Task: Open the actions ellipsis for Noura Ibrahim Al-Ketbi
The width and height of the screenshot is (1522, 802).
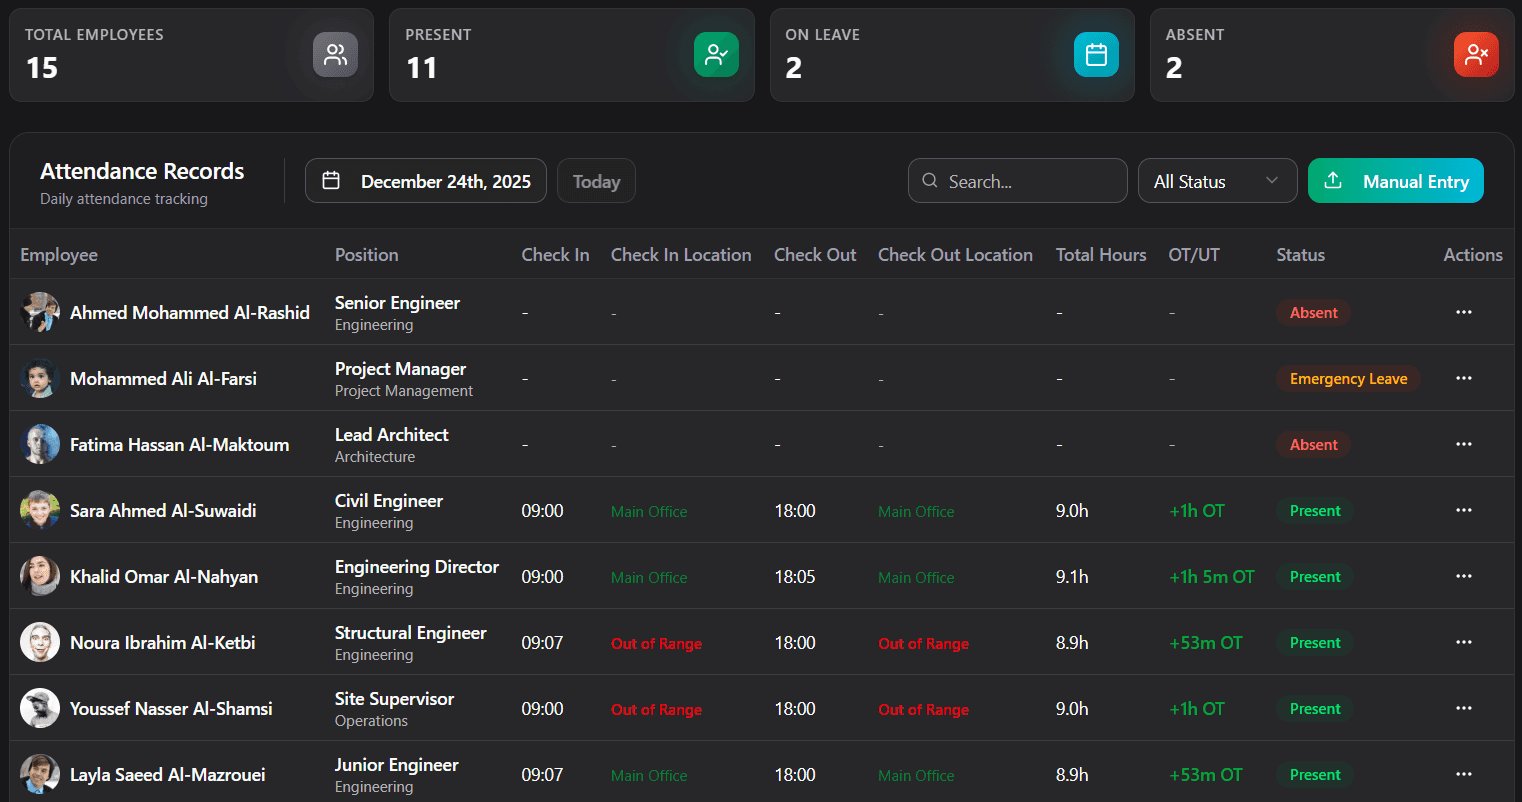Action: pyautogui.click(x=1464, y=642)
